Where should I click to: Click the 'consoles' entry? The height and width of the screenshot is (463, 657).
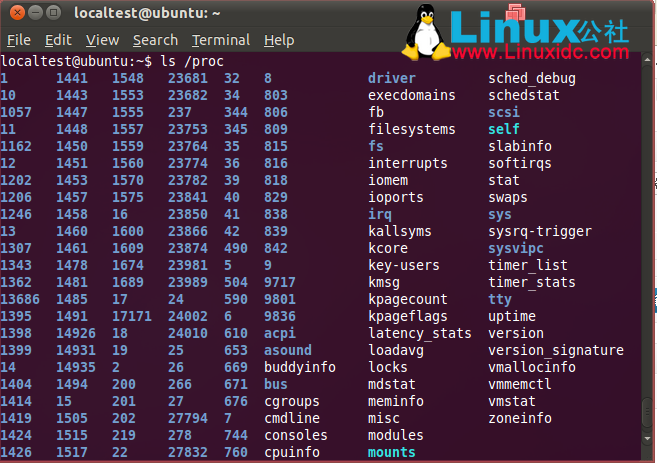click(x=296, y=435)
